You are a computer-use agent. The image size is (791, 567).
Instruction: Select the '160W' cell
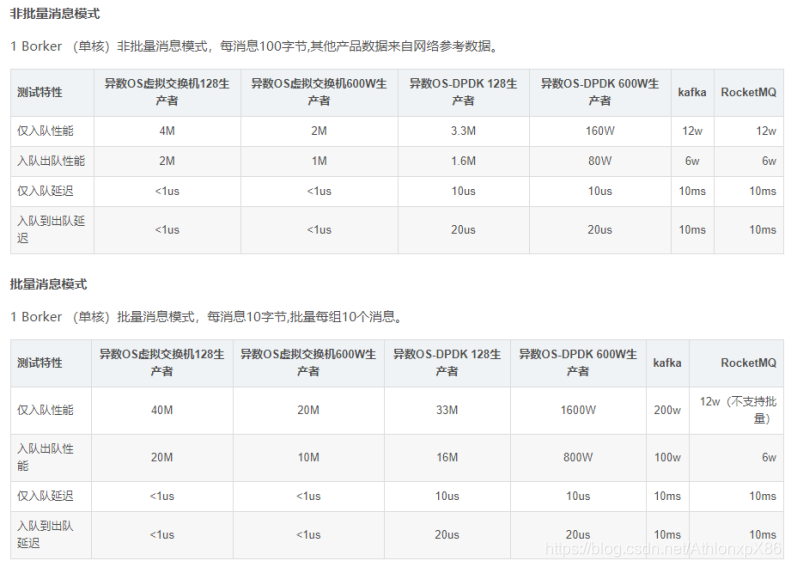[600, 131]
